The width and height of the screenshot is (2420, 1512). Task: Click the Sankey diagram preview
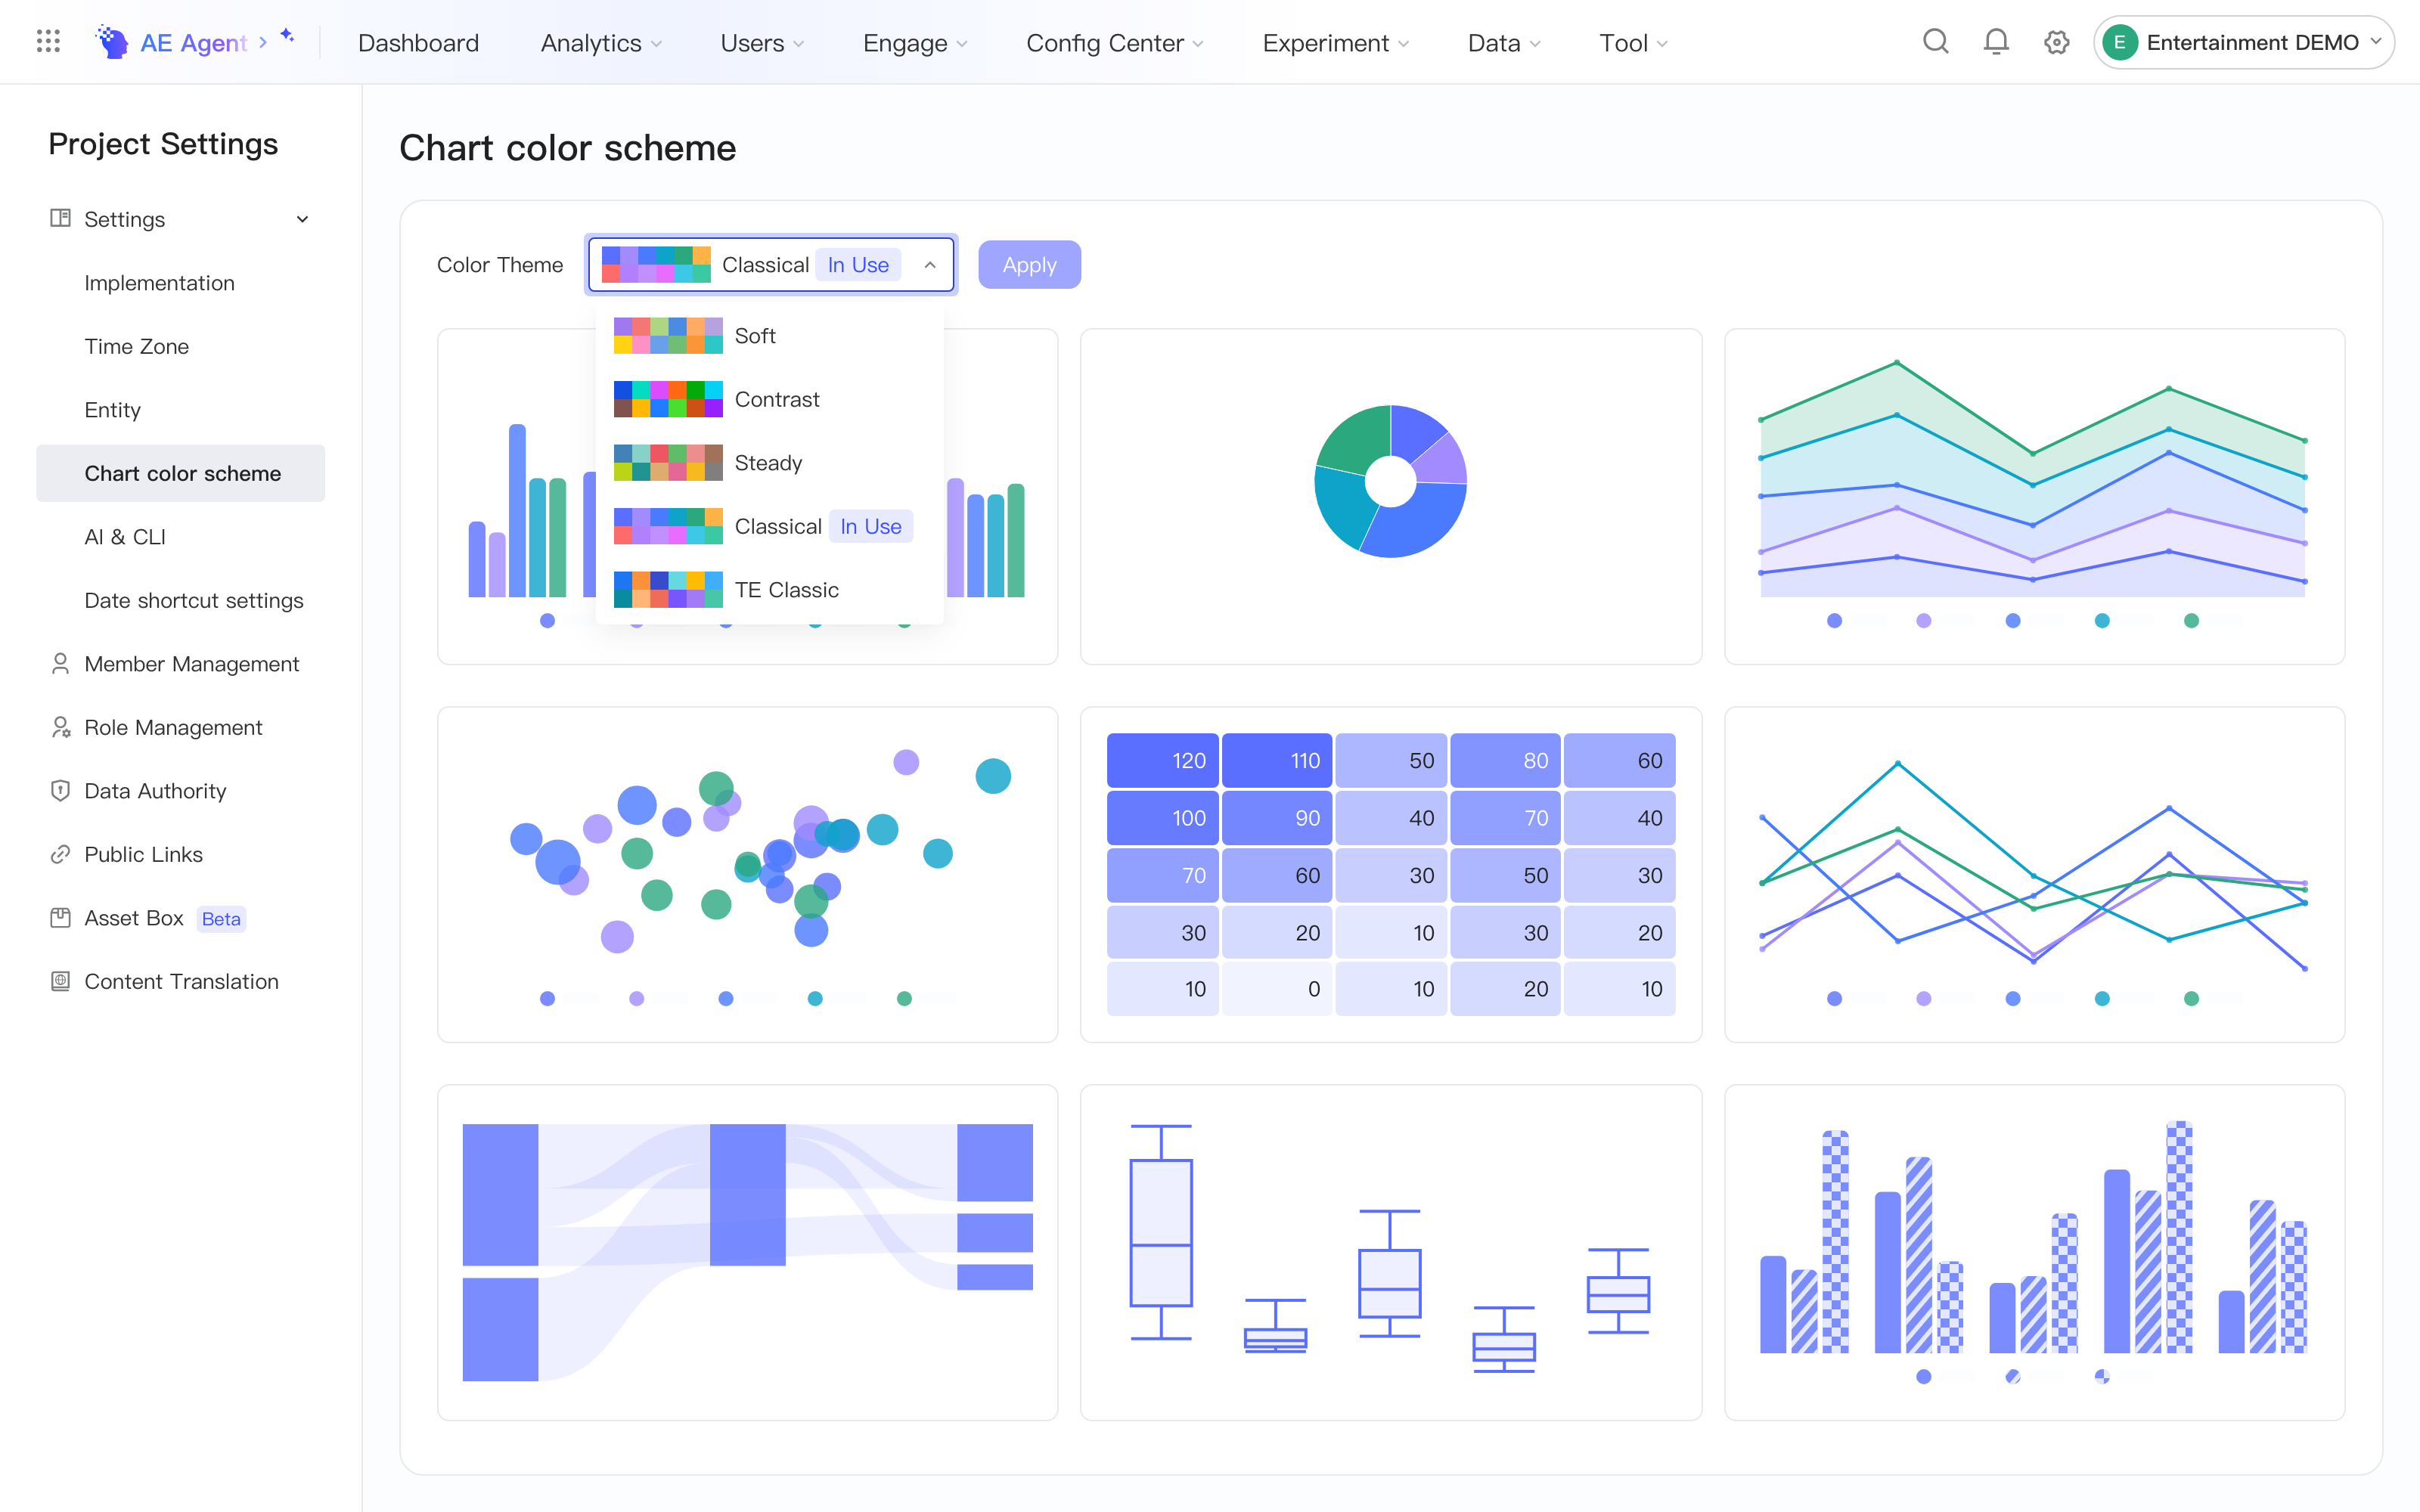[747, 1252]
